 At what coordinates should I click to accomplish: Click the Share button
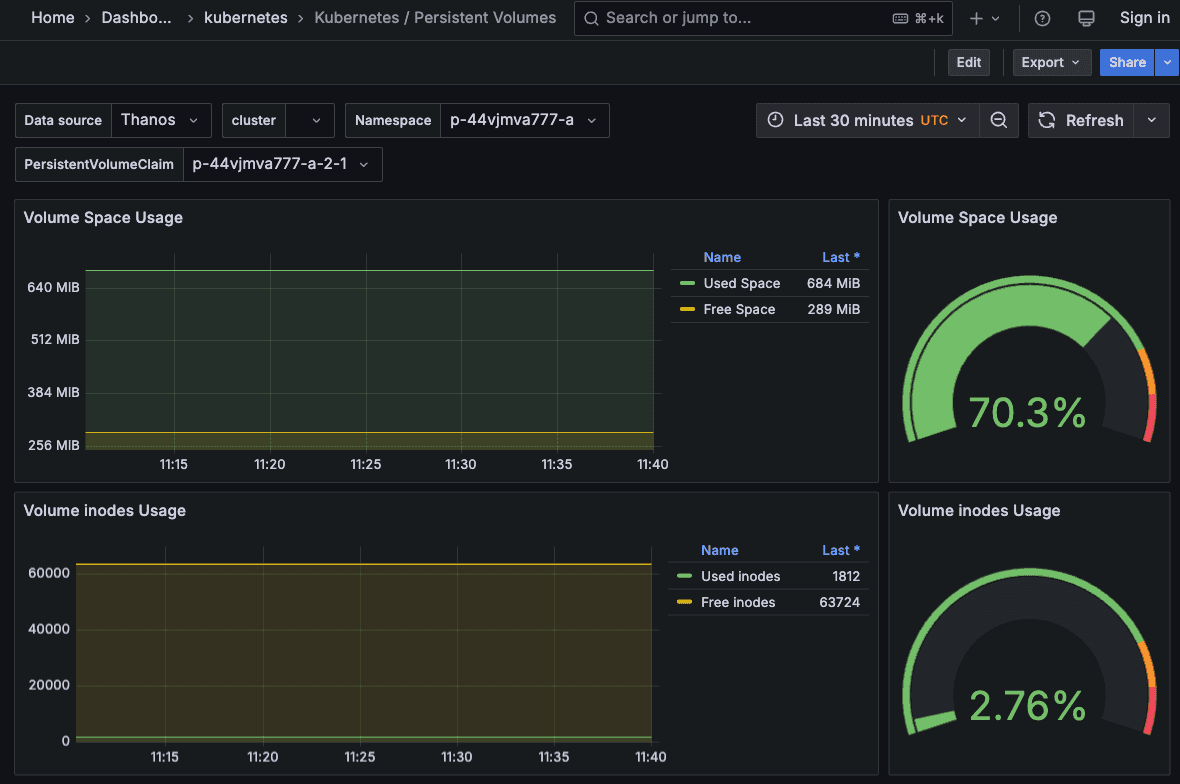pyautogui.click(x=1127, y=62)
